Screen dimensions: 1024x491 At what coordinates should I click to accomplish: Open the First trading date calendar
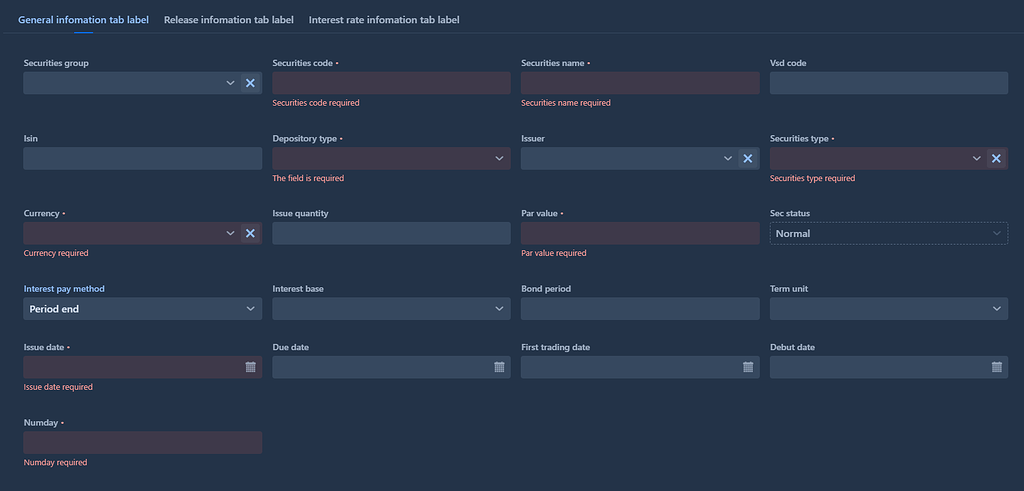click(x=748, y=367)
